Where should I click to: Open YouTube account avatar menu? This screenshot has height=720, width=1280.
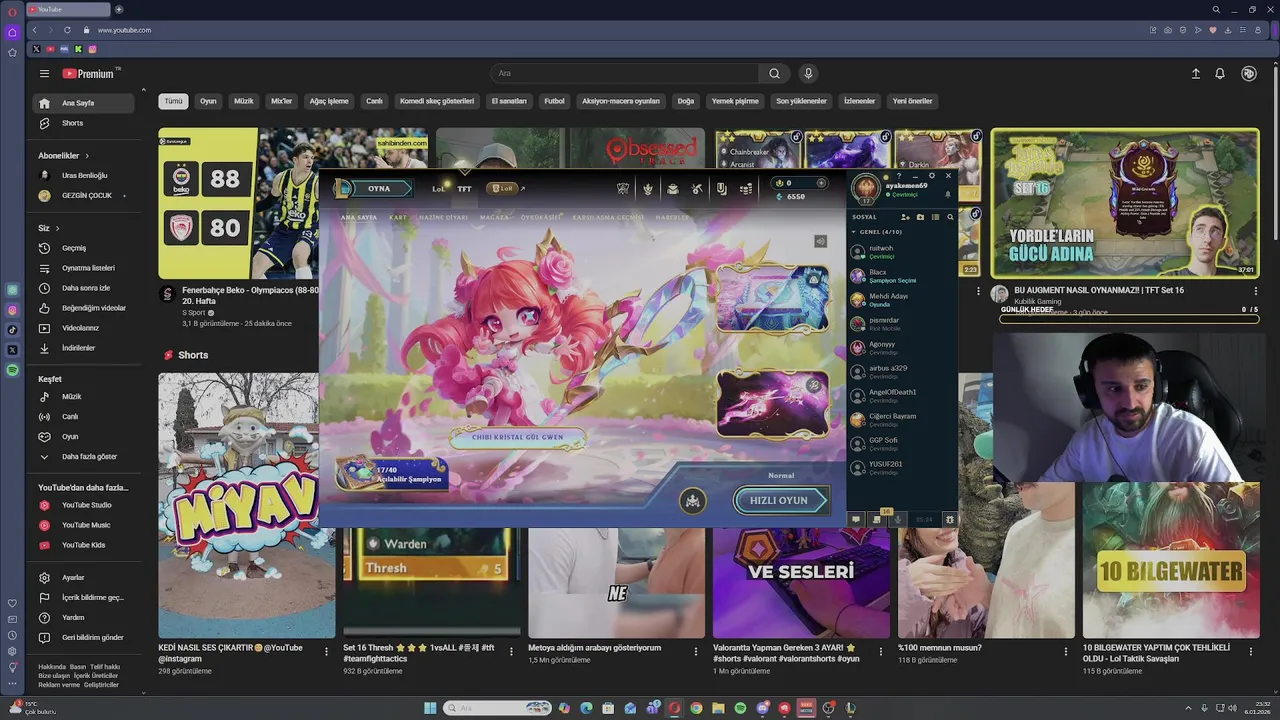coord(1248,73)
